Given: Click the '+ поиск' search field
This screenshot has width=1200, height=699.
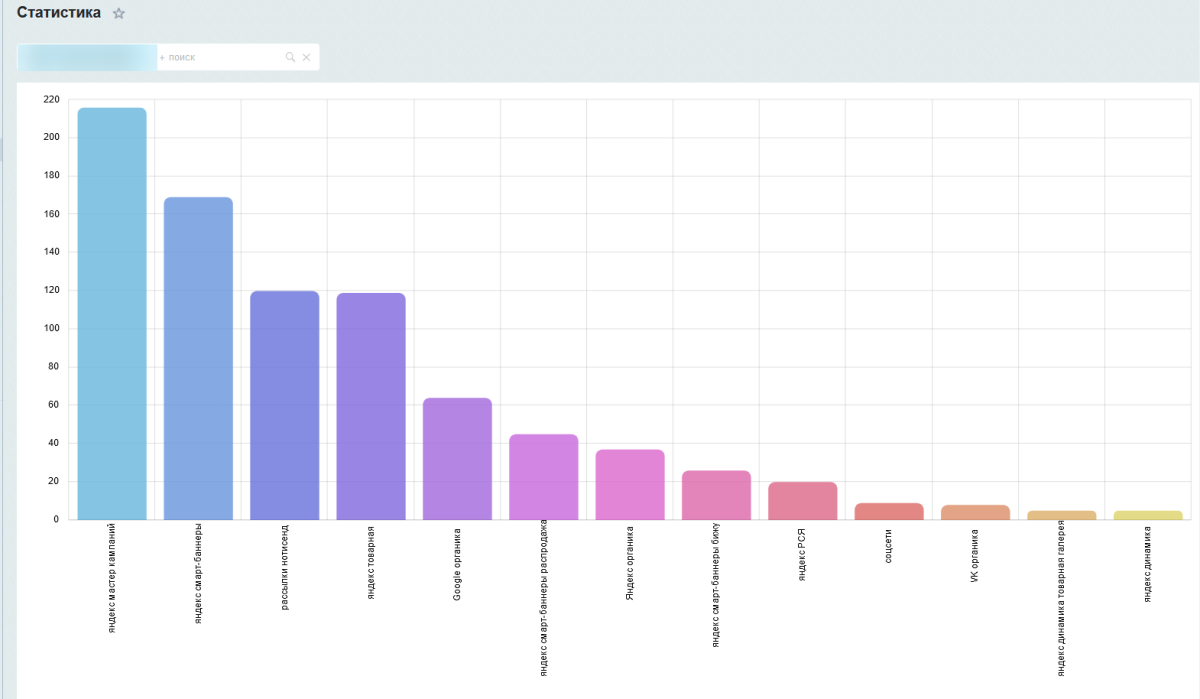Looking at the screenshot, I should coord(220,58).
